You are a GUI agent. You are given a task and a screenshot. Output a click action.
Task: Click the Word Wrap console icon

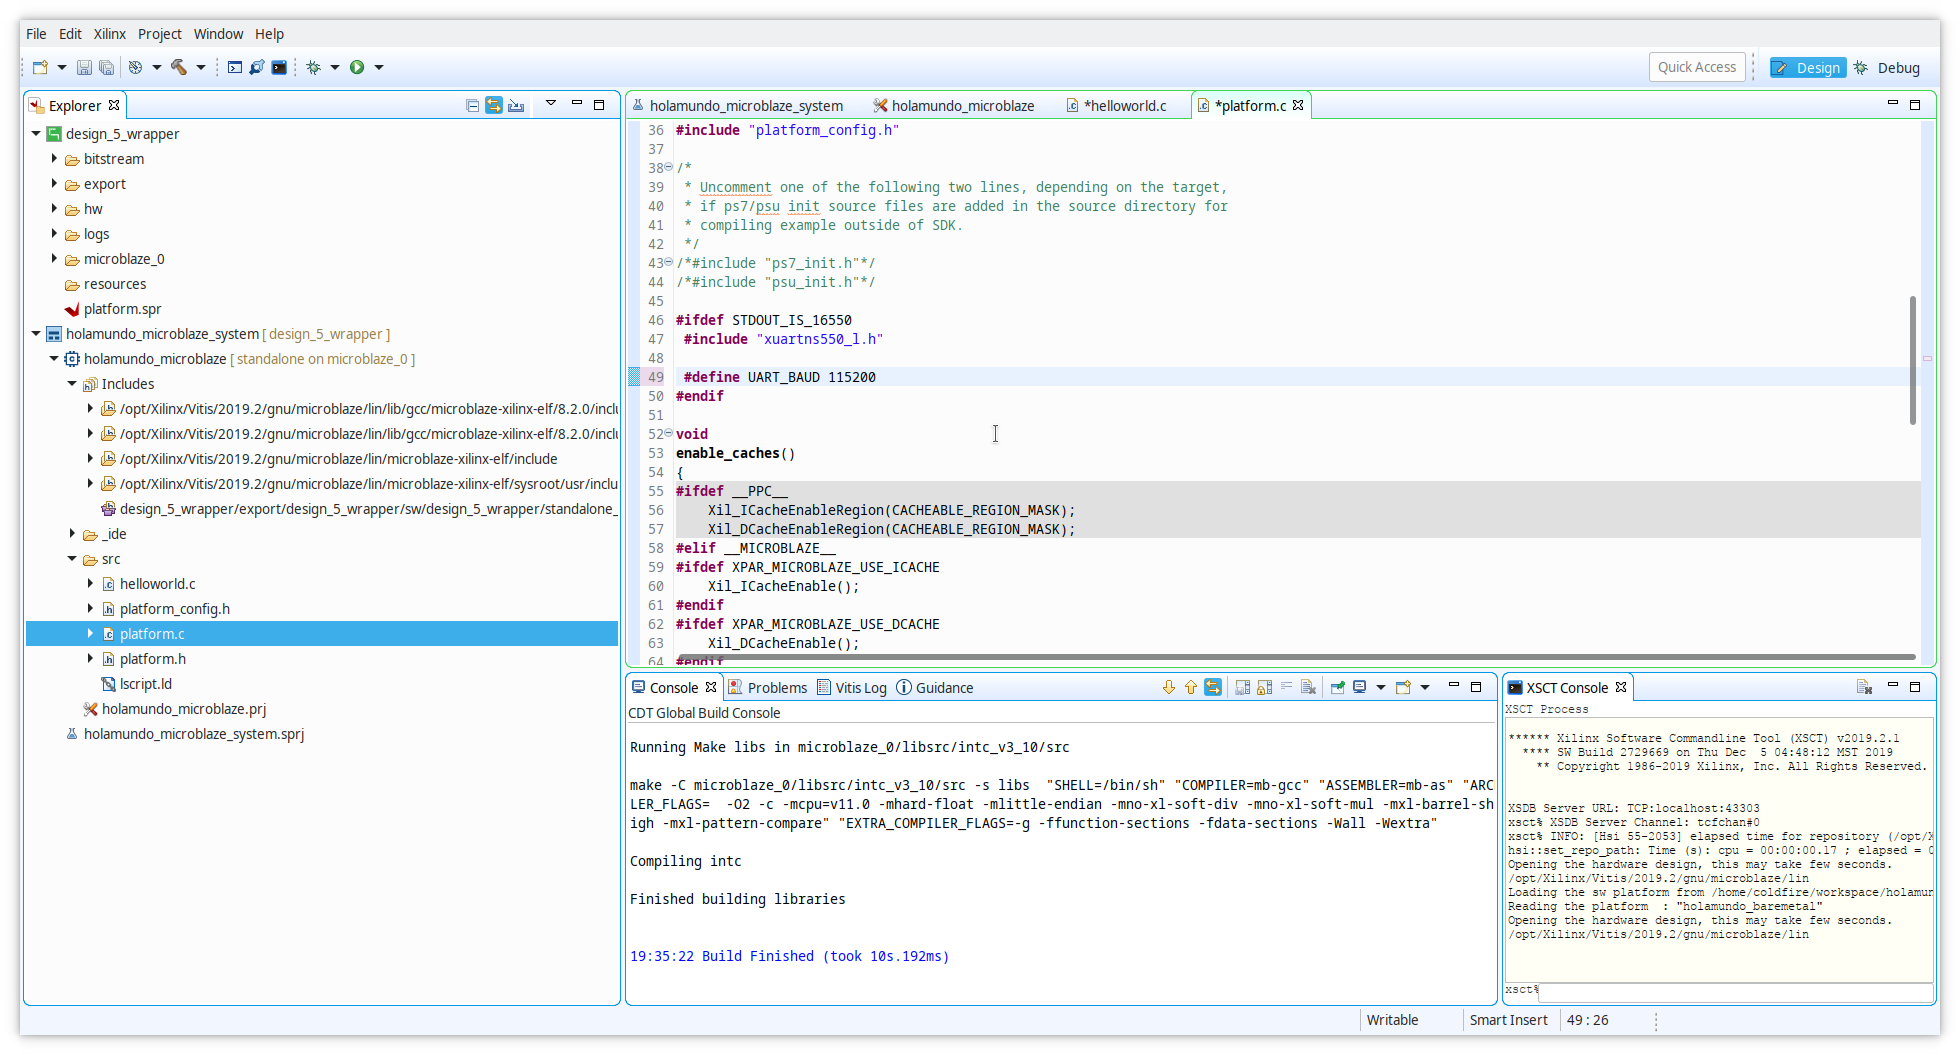(1286, 687)
